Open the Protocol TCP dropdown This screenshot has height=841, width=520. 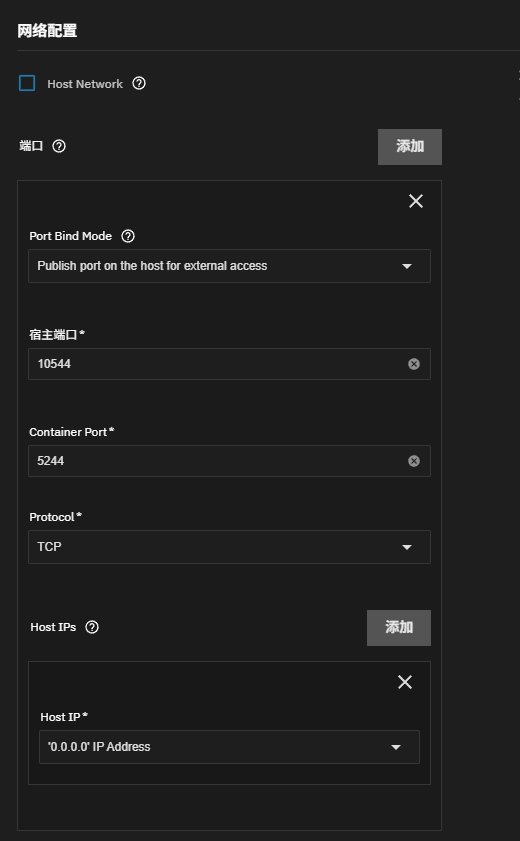pos(229,547)
